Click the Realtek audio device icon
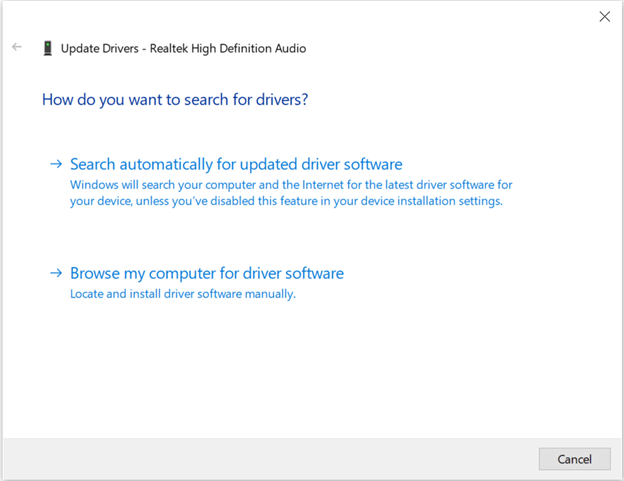The height and width of the screenshot is (481, 624). 48,48
